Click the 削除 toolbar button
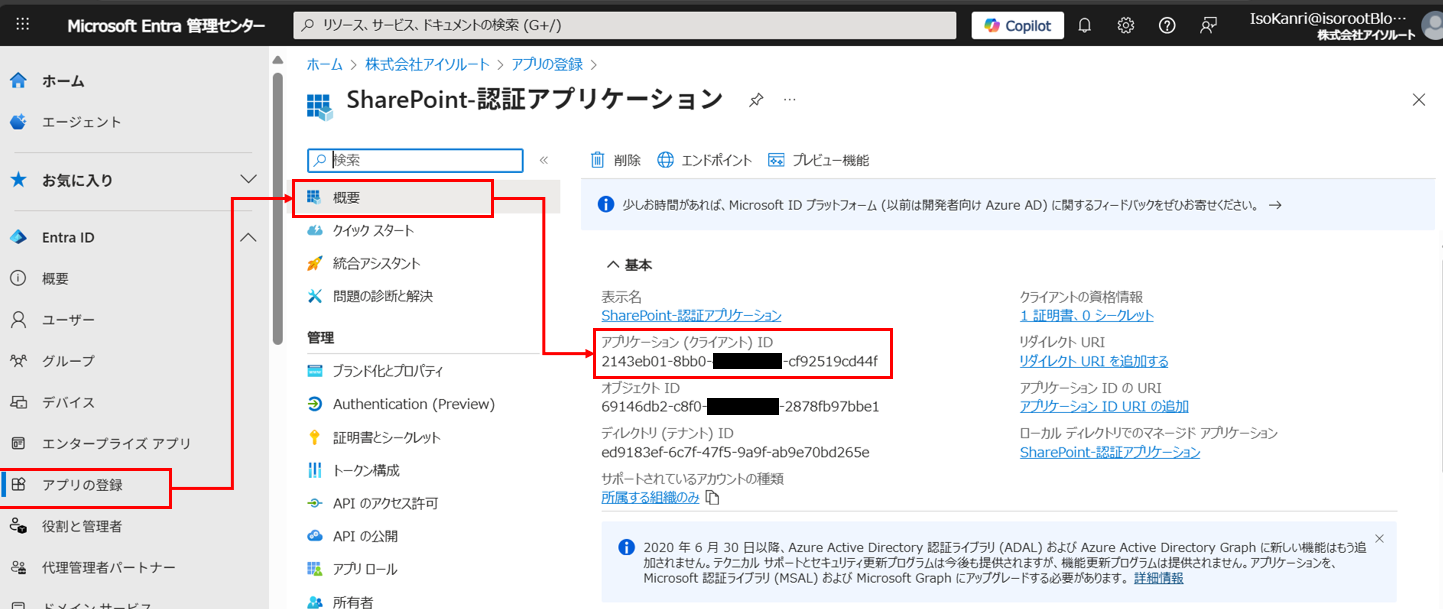 (x=615, y=160)
